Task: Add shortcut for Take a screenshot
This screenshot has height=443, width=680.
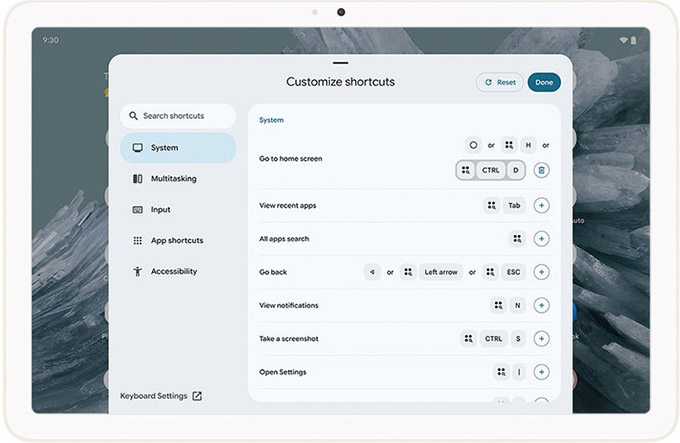Action: pyautogui.click(x=541, y=338)
